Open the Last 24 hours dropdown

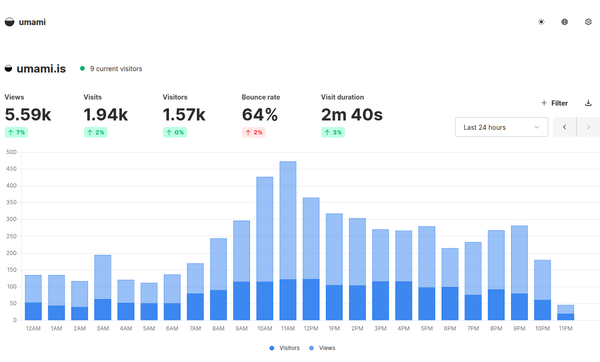pos(501,127)
